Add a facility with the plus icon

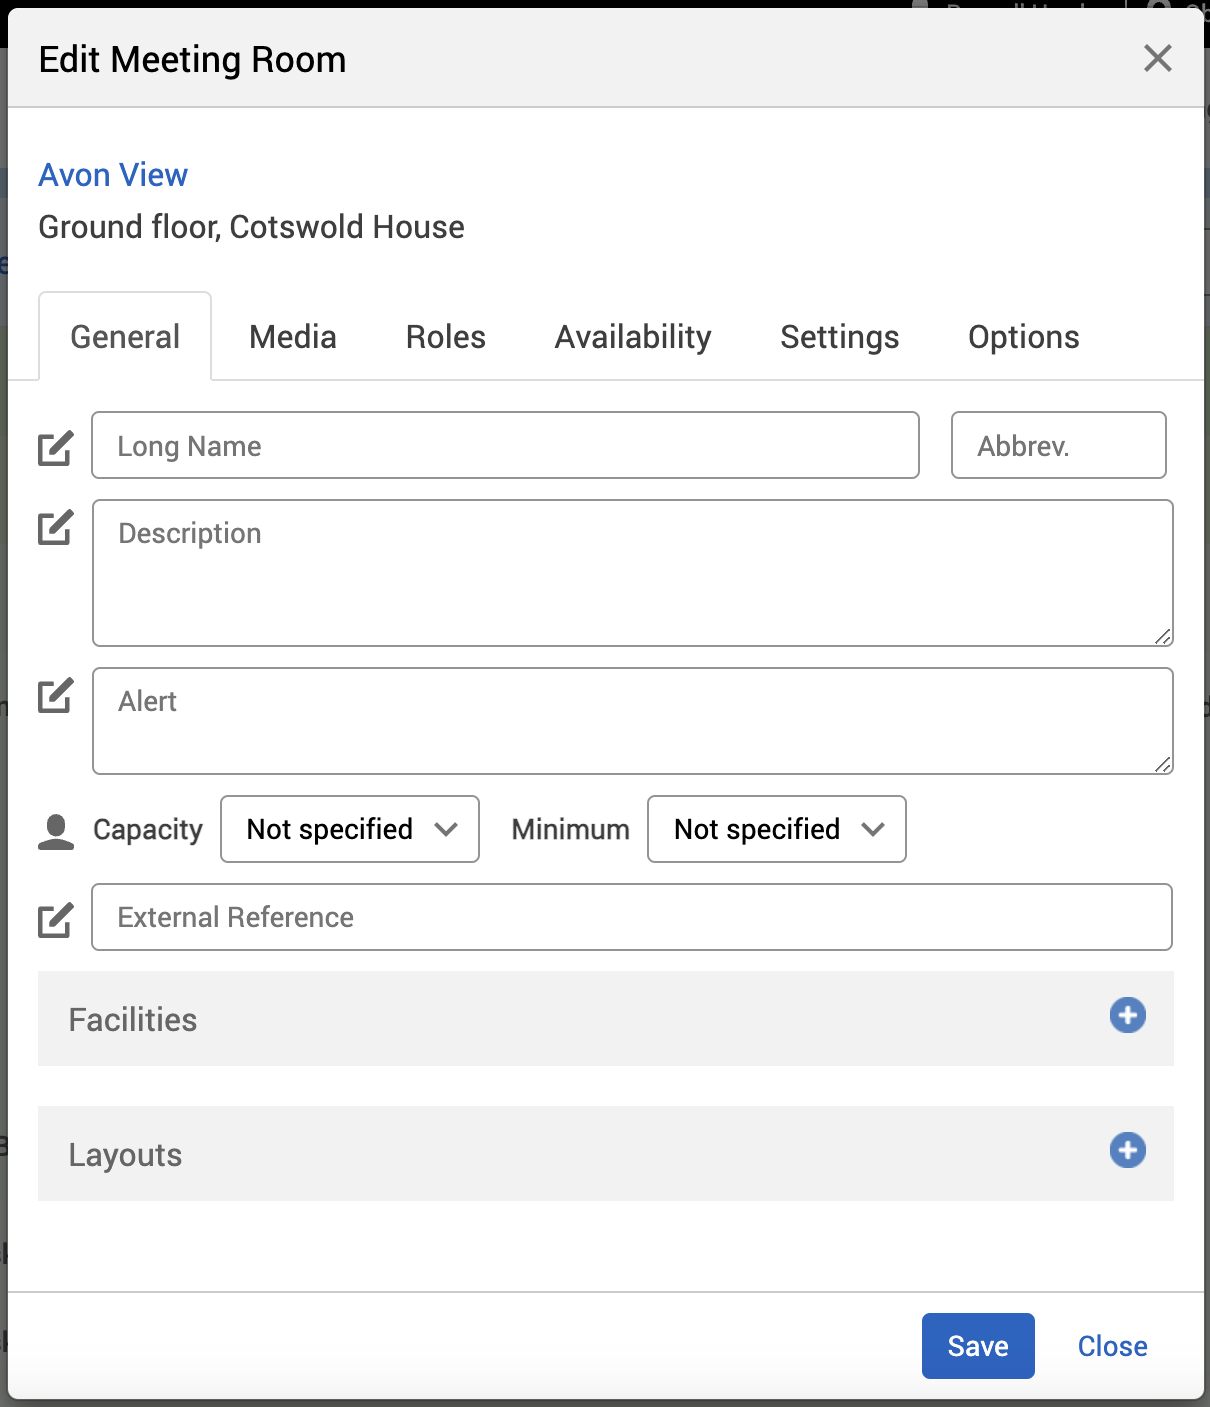pyautogui.click(x=1127, y=1015)
